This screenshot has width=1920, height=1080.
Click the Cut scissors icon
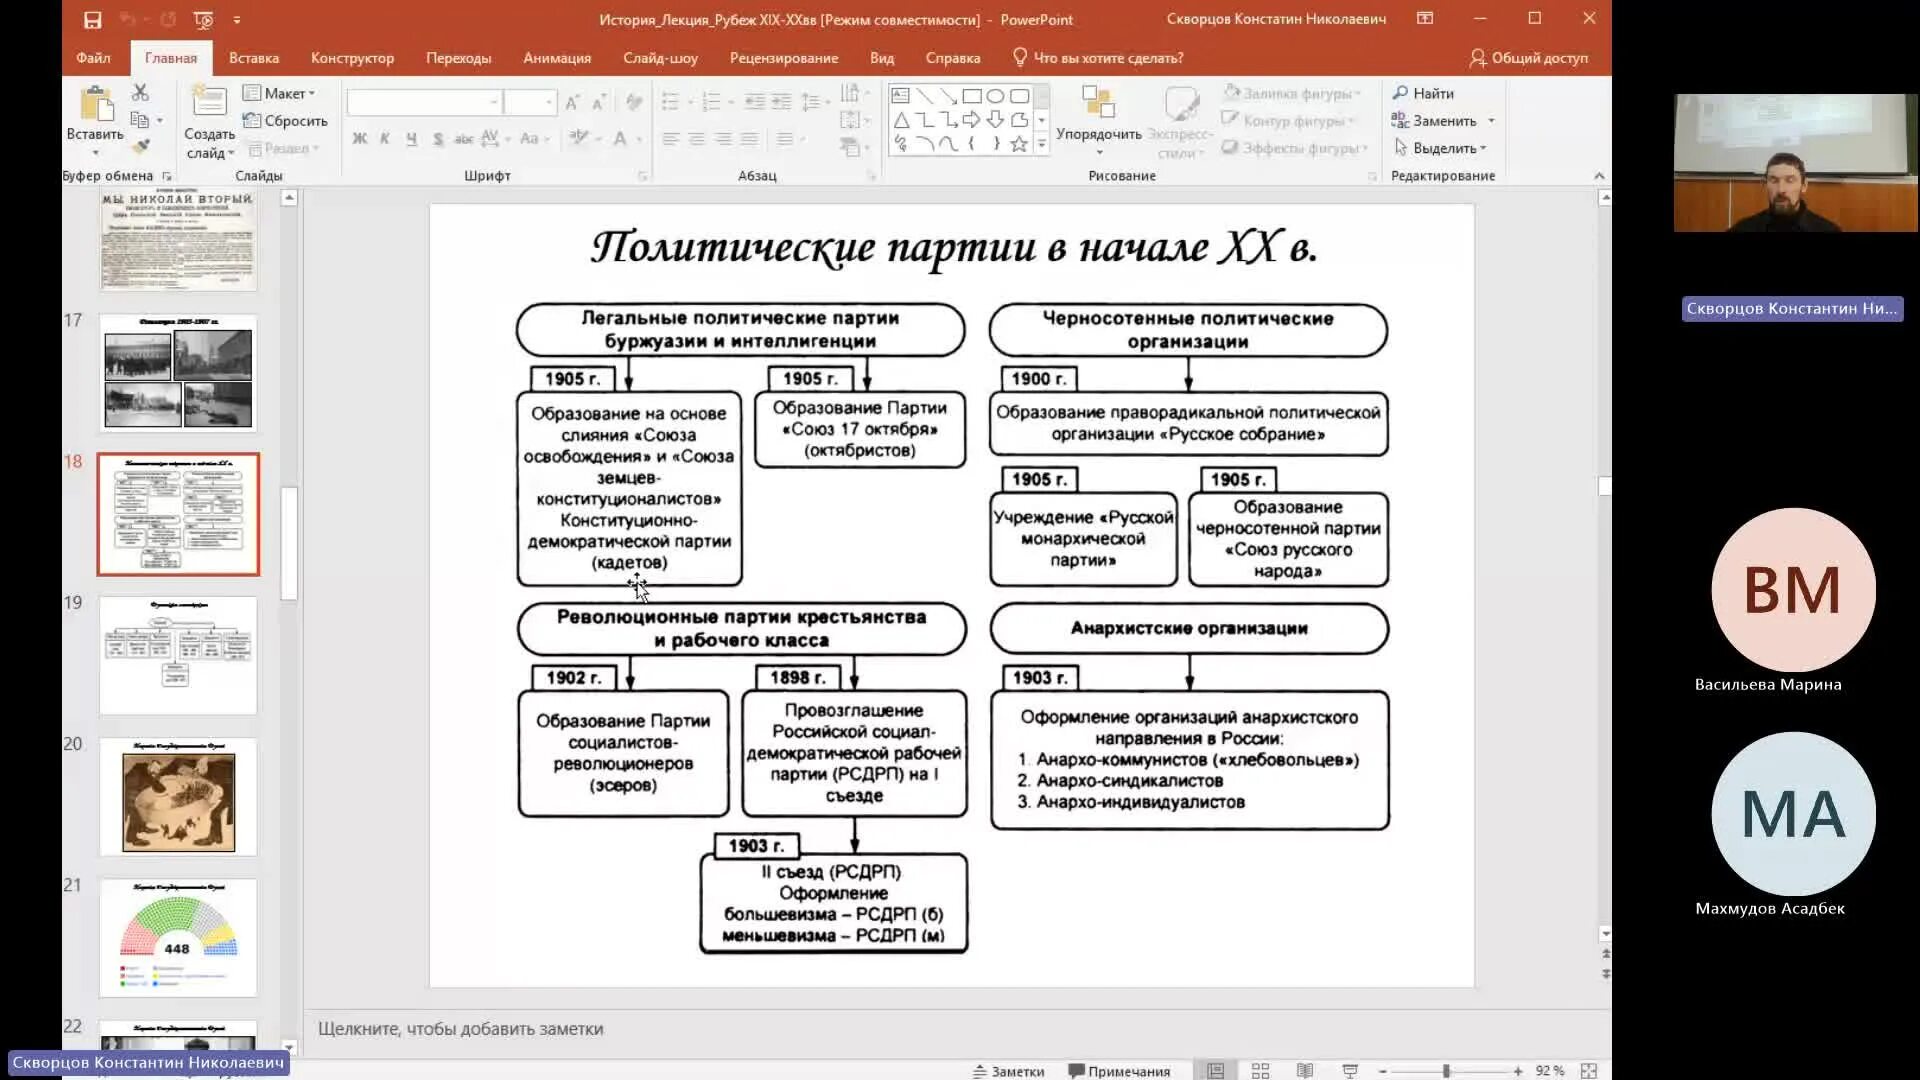(x=140, y=93)
